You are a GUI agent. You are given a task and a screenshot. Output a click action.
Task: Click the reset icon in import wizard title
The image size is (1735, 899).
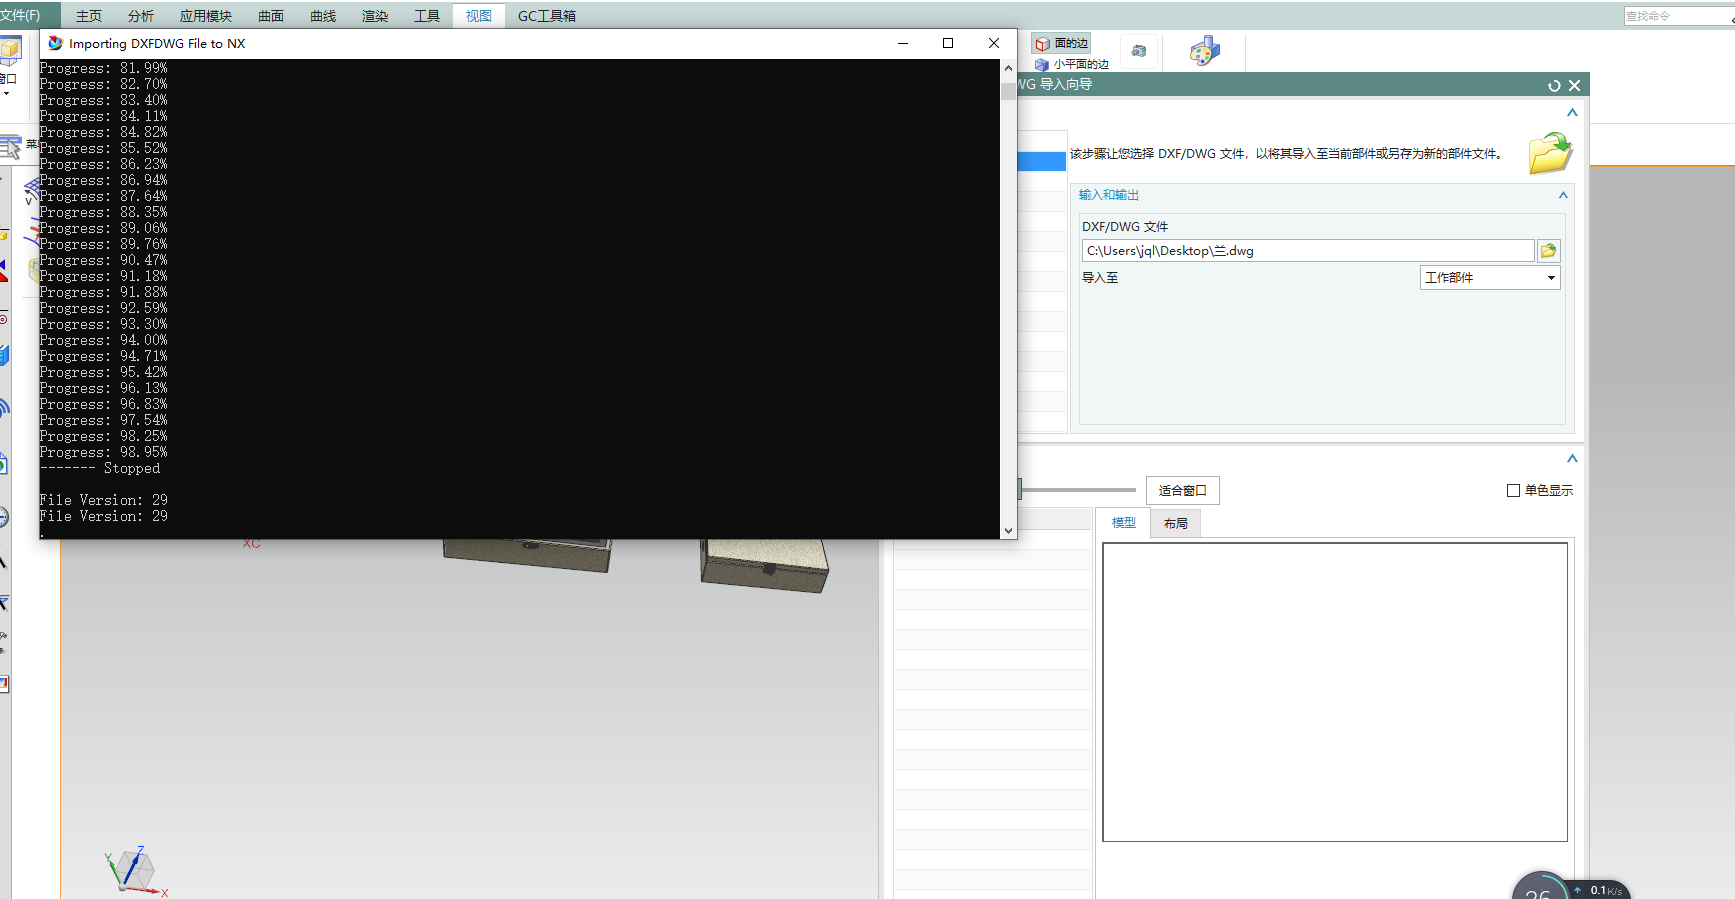point(1554,86)
